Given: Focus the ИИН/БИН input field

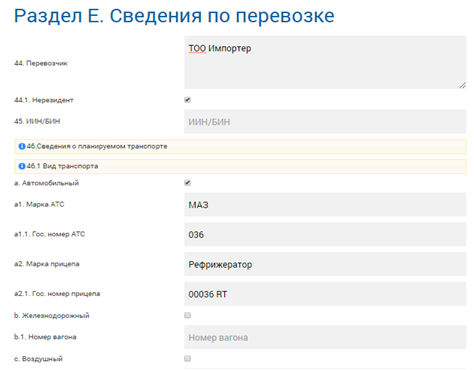Looking at the screenshot, I should point(325,122).
